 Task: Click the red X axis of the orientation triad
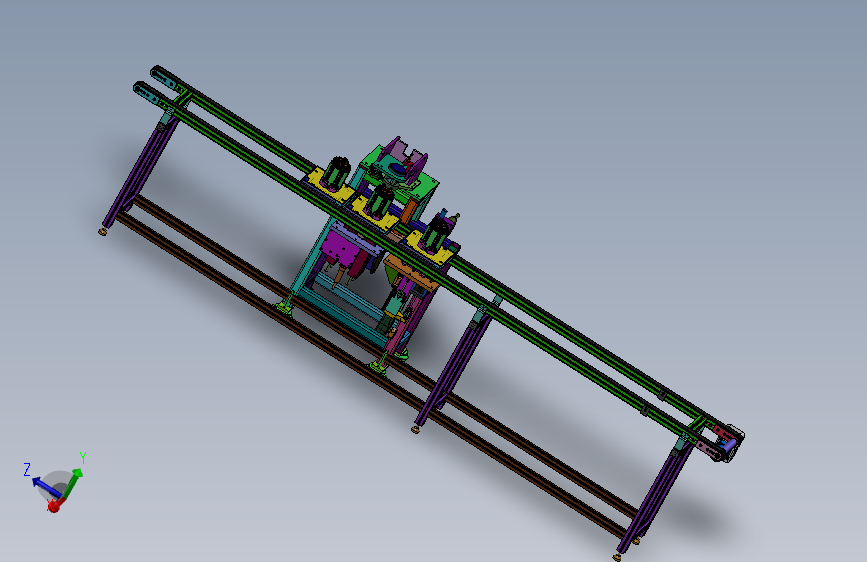point(54,504)
